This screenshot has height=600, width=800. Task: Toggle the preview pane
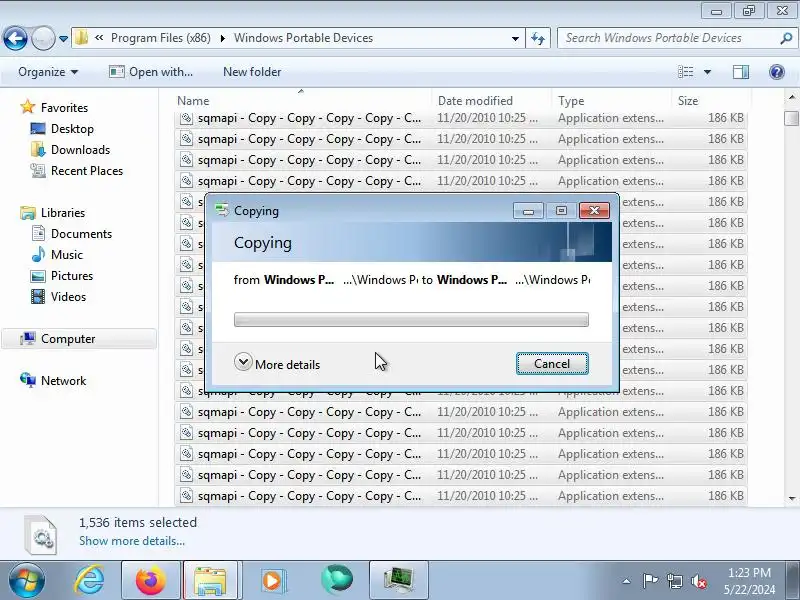[741, 72]
